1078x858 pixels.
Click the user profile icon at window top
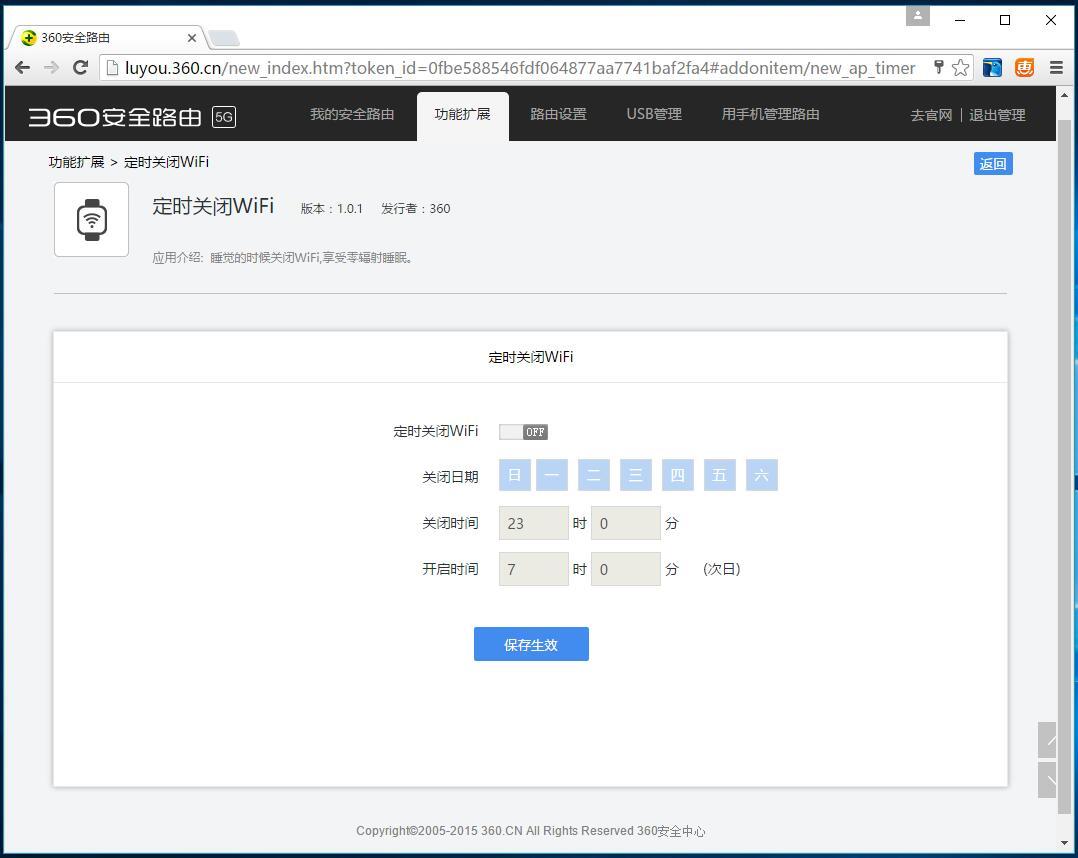pyautogui.click(x=917, y=17)
